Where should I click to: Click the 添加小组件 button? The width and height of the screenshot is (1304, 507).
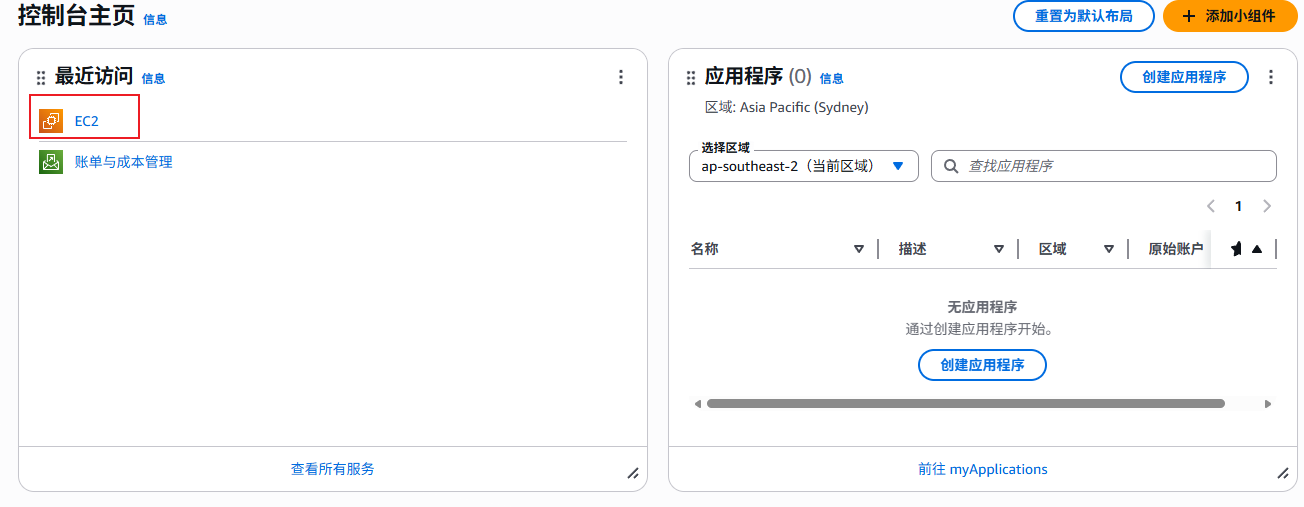pyautogui.click(x=1229, y=16)
